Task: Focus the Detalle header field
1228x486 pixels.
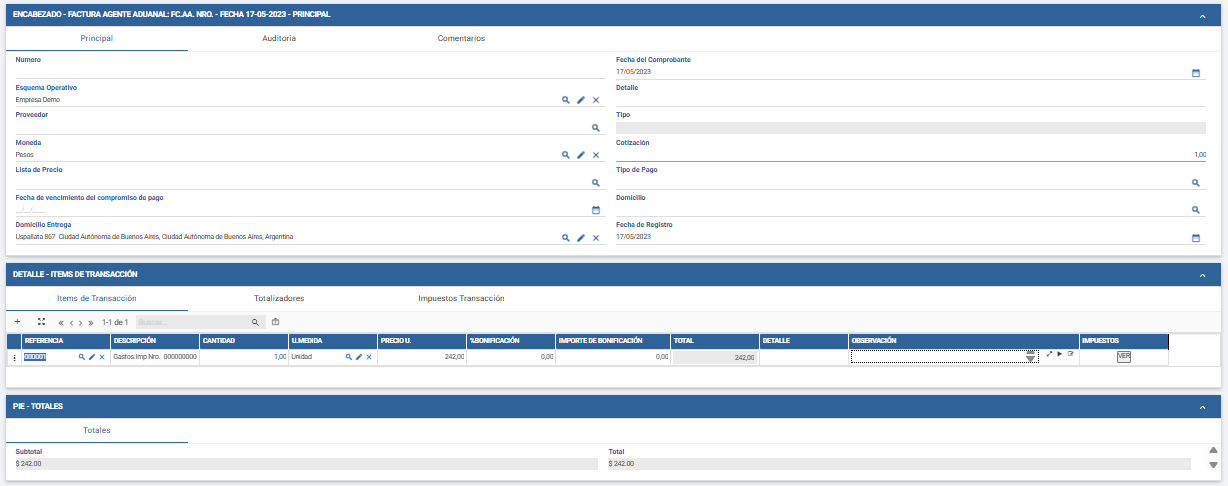Action: point(911,100)
